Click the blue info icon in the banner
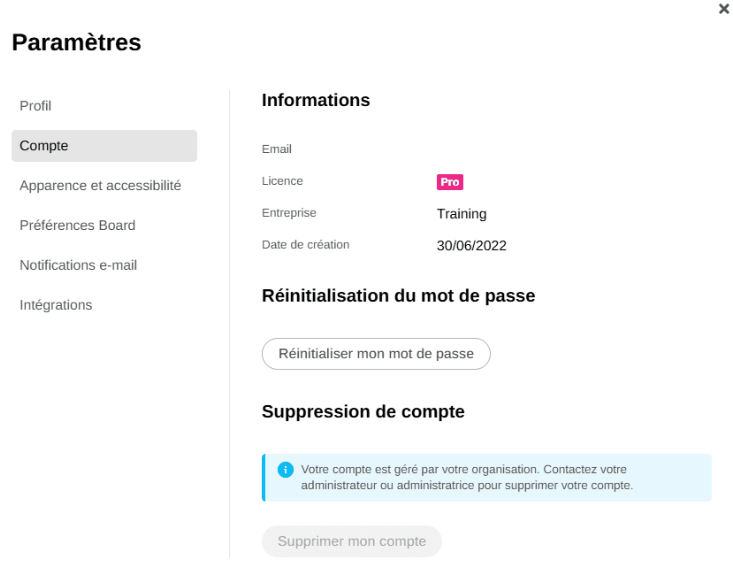 (285, 470)
